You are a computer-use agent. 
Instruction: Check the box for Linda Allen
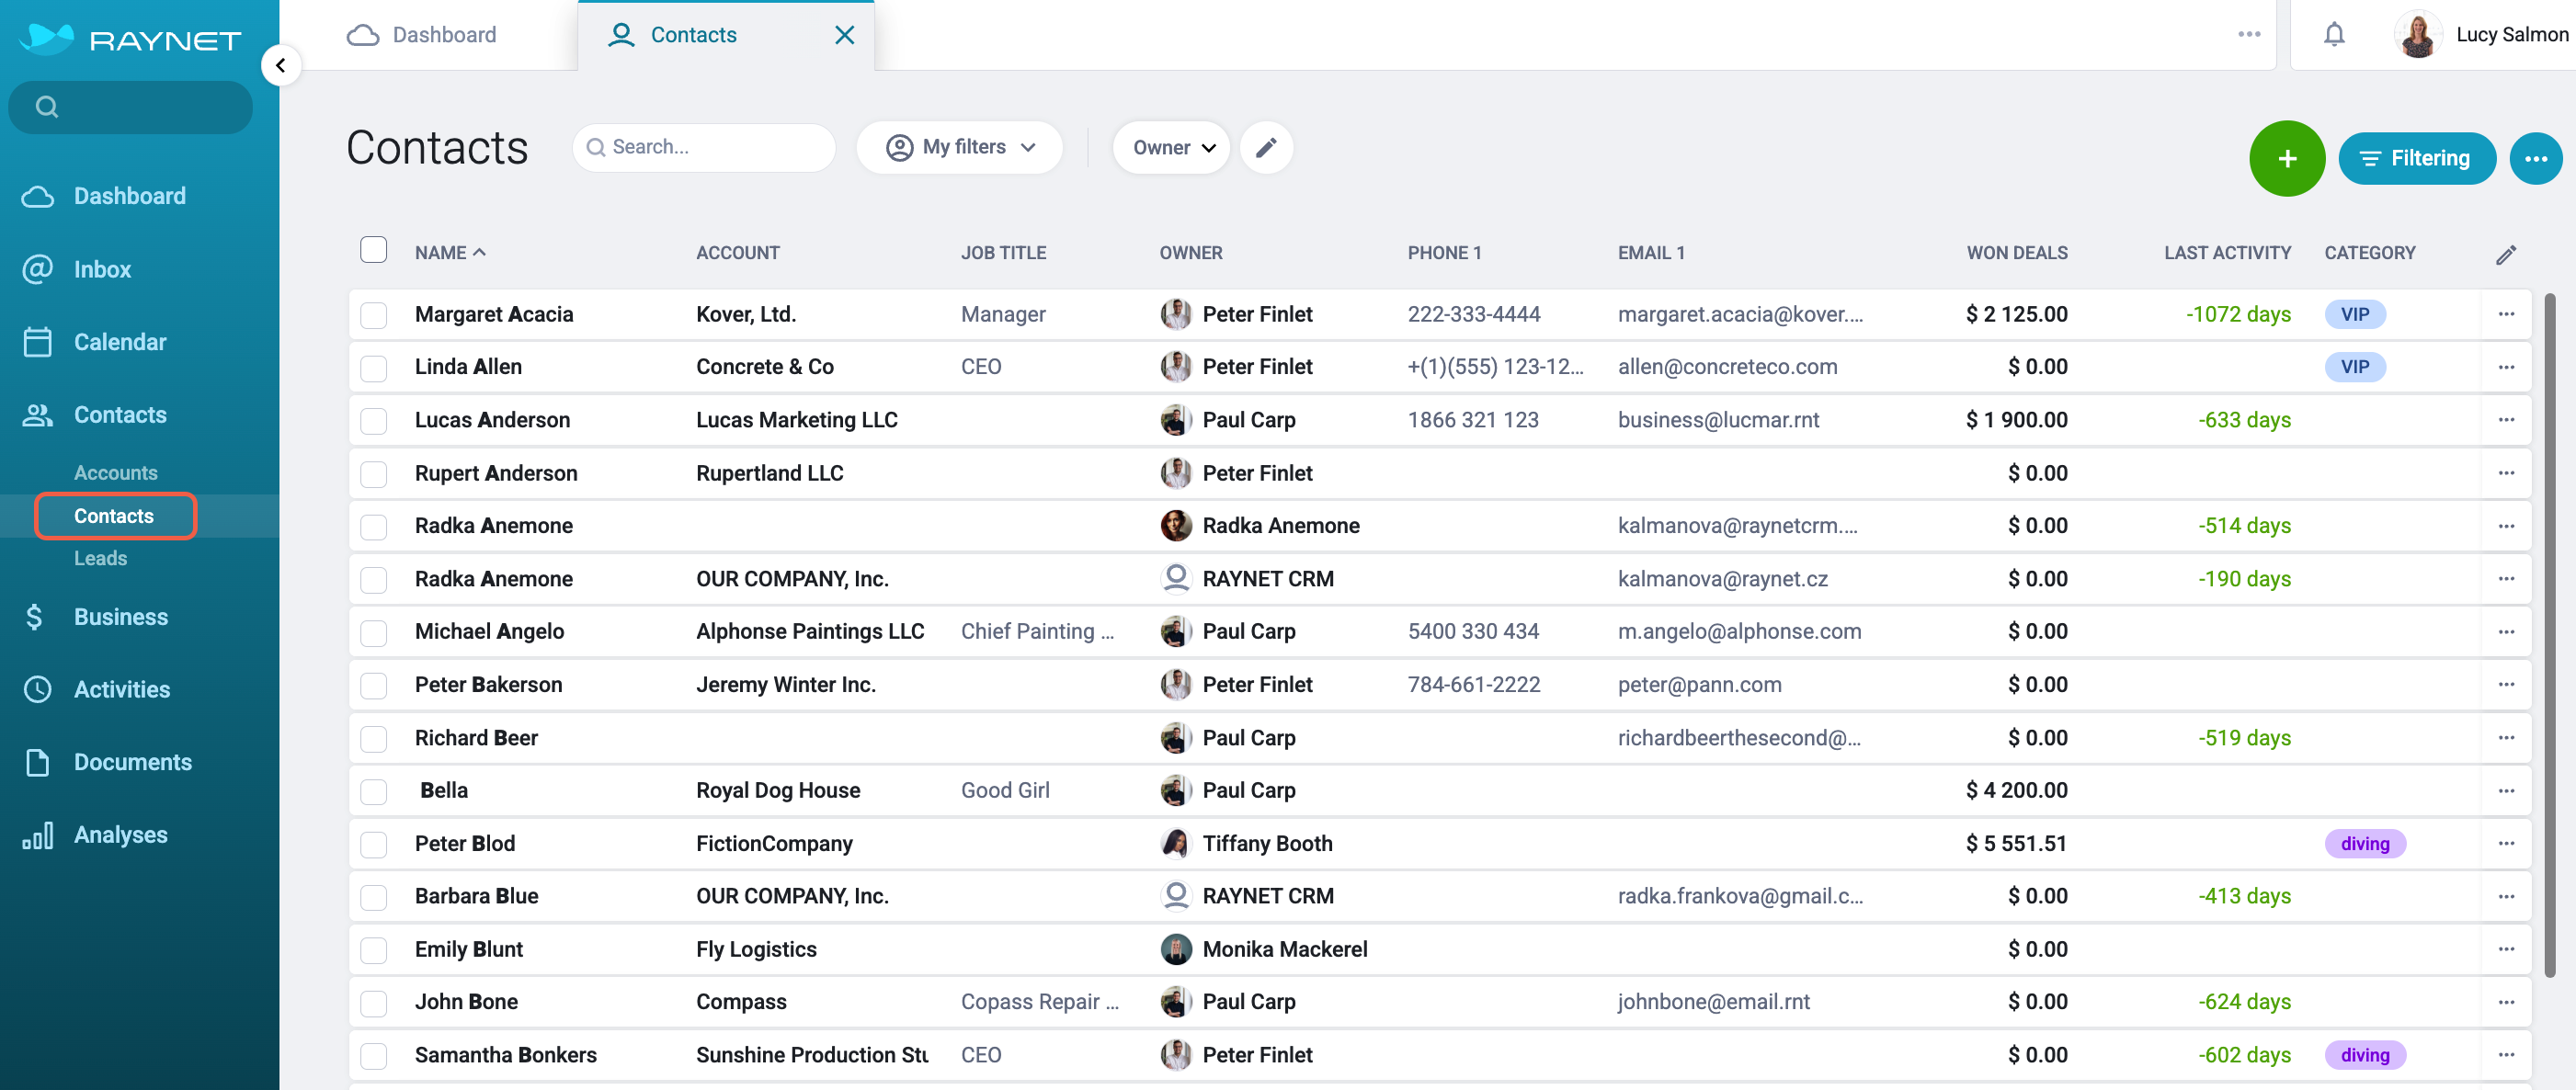point(373,368)
